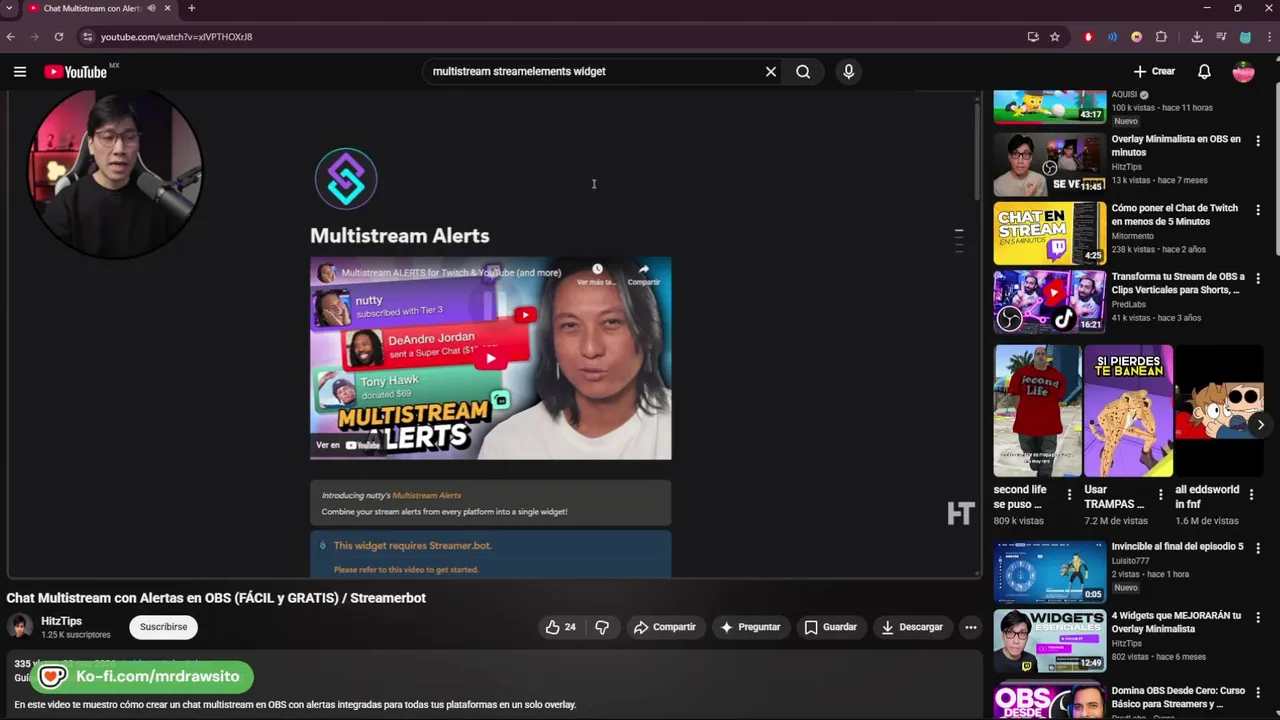Mute the tab via speaker icon

(152, 8)
